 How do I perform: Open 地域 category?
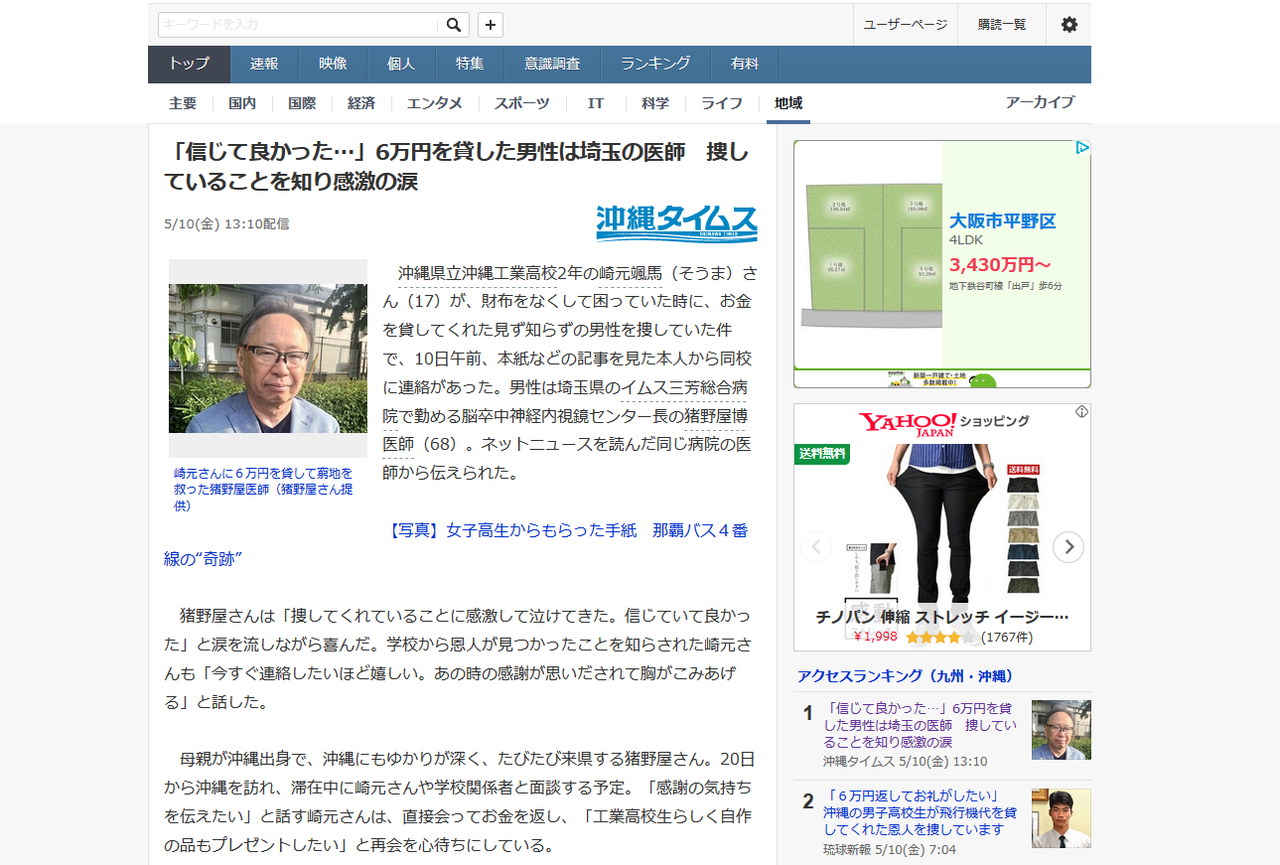[788, 103]
